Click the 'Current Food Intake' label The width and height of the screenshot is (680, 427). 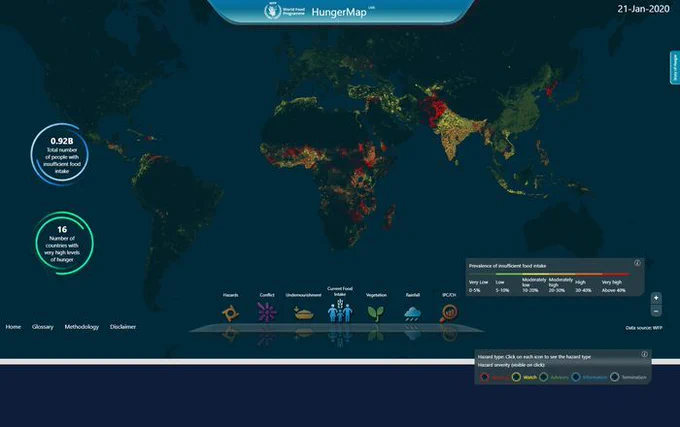(340, 291)
